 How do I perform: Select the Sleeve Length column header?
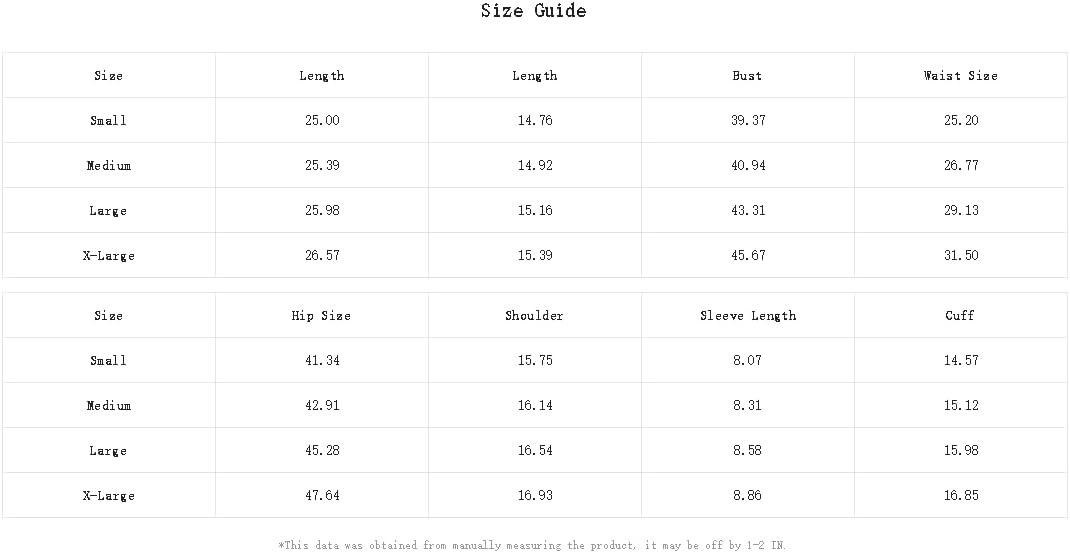point(748,316)
